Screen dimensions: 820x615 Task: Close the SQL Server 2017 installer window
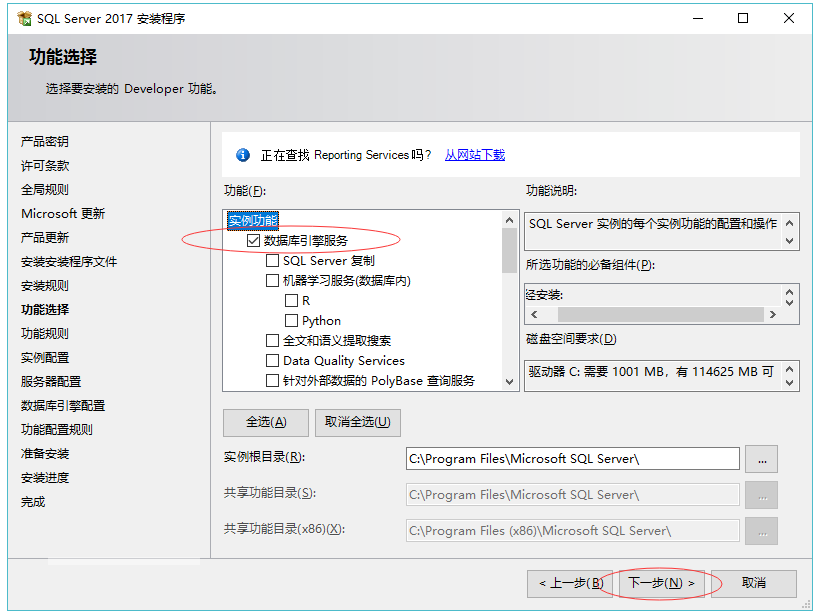tap(789, 18)
